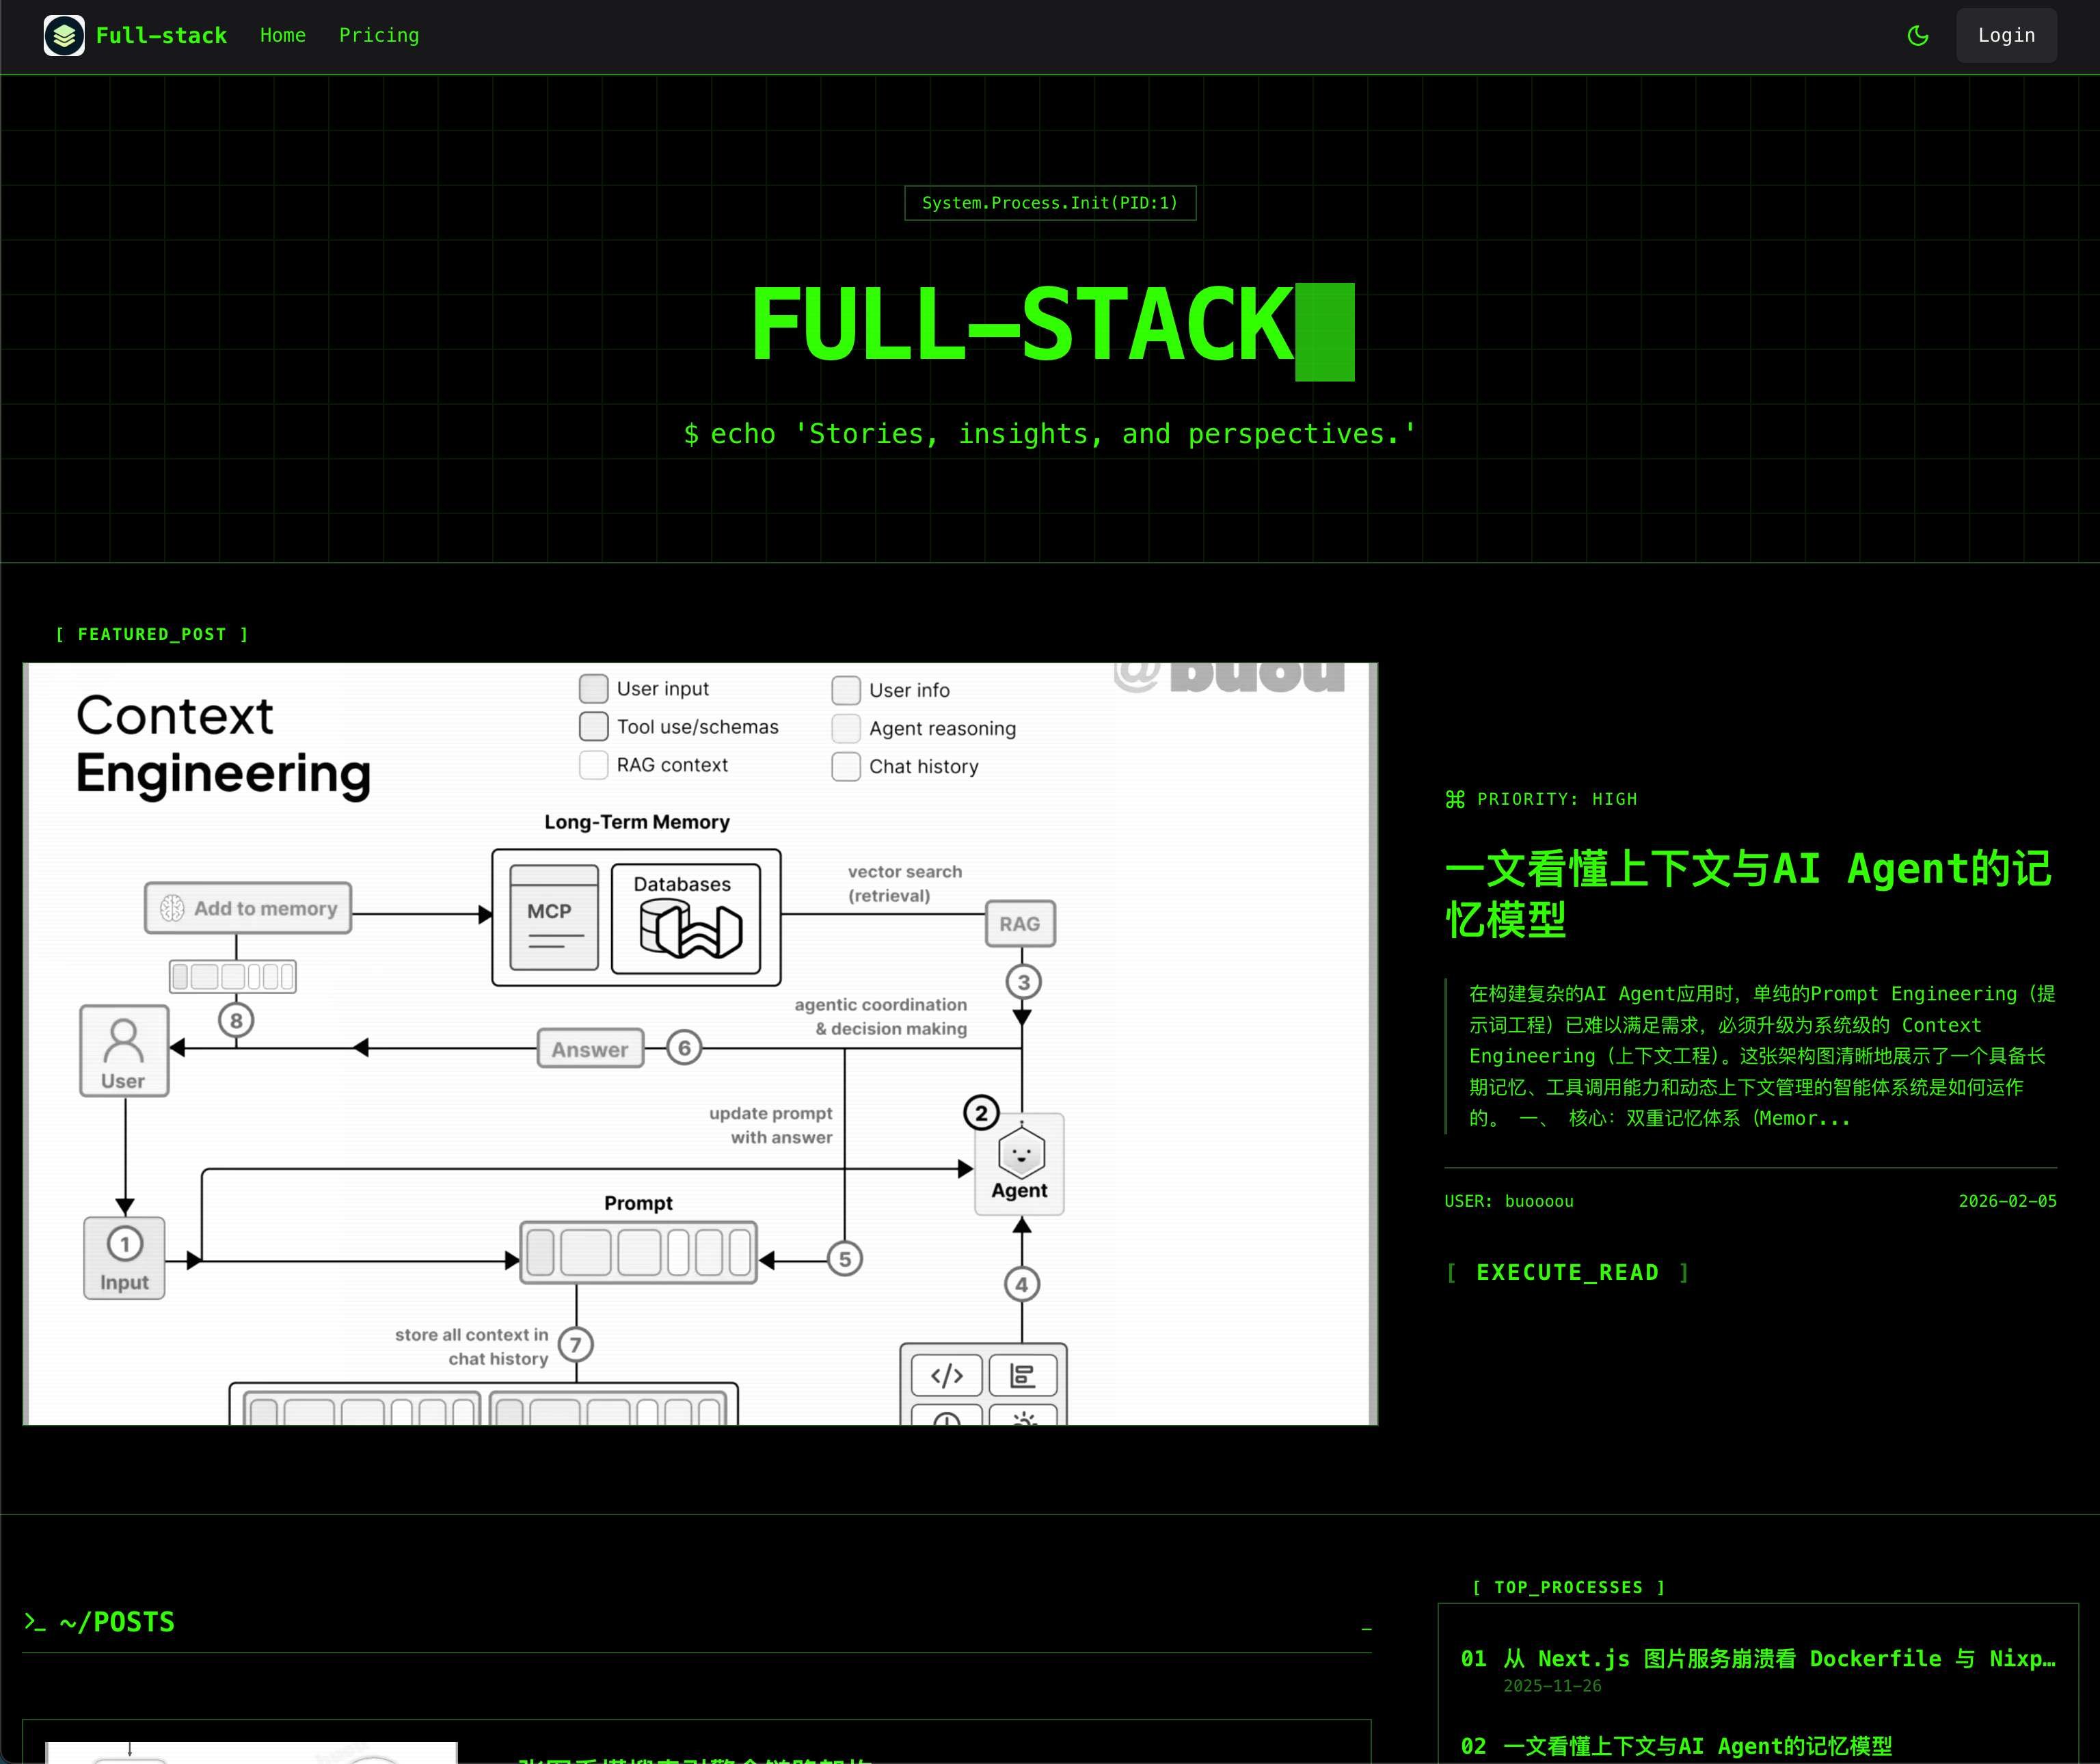The height and width of the screenshot is (1764, 2100).
Task: Click the terminal prompt icon next to ~/POSTS
Action: pos(35,1622)
